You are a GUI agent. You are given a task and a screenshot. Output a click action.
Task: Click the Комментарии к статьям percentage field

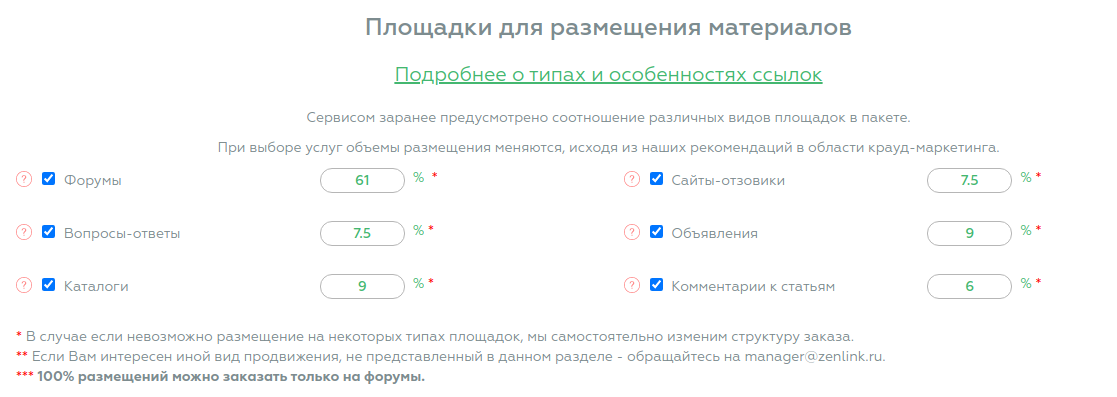coord(970,286)
